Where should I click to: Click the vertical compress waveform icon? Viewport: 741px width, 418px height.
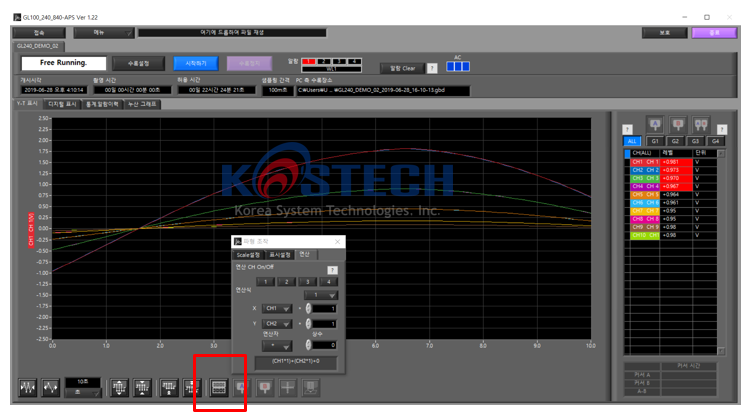pos(142,387)
